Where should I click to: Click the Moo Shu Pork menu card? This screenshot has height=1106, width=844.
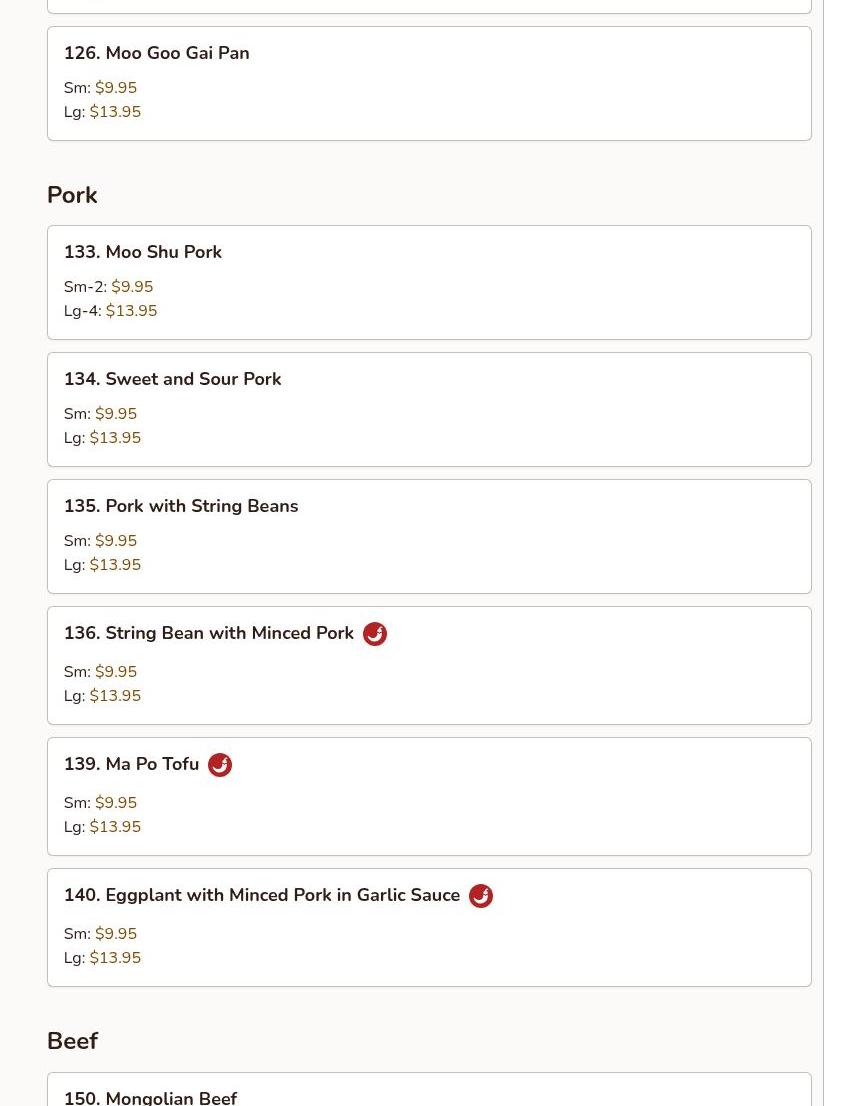pos(429,282)
